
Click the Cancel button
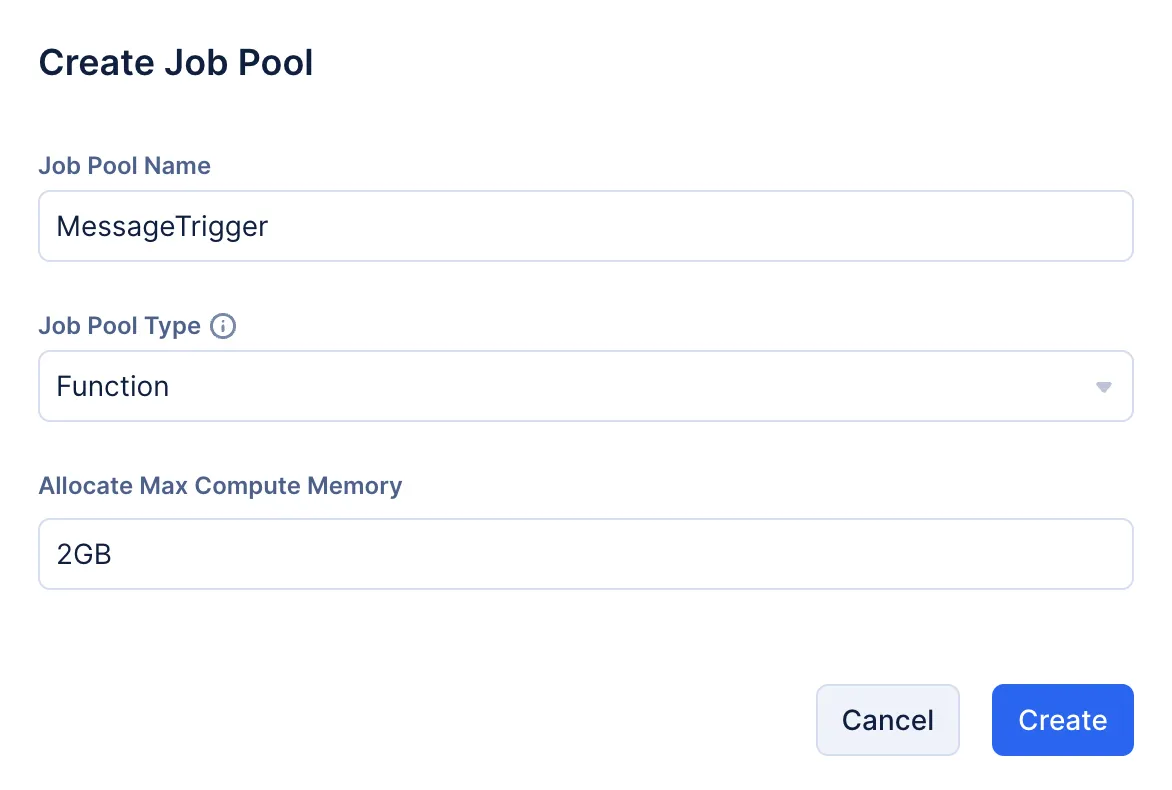pos(887,720)
